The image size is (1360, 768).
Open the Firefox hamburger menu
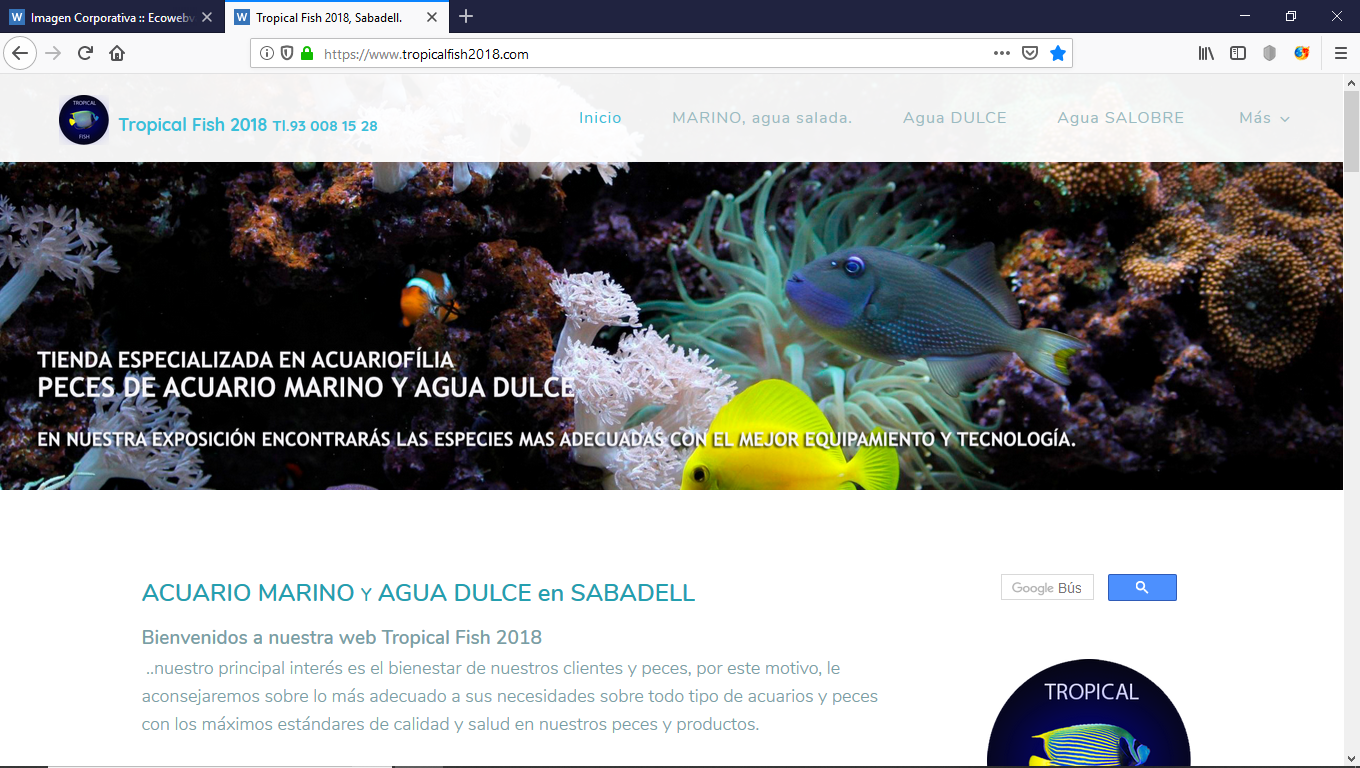coord(1341,54)
